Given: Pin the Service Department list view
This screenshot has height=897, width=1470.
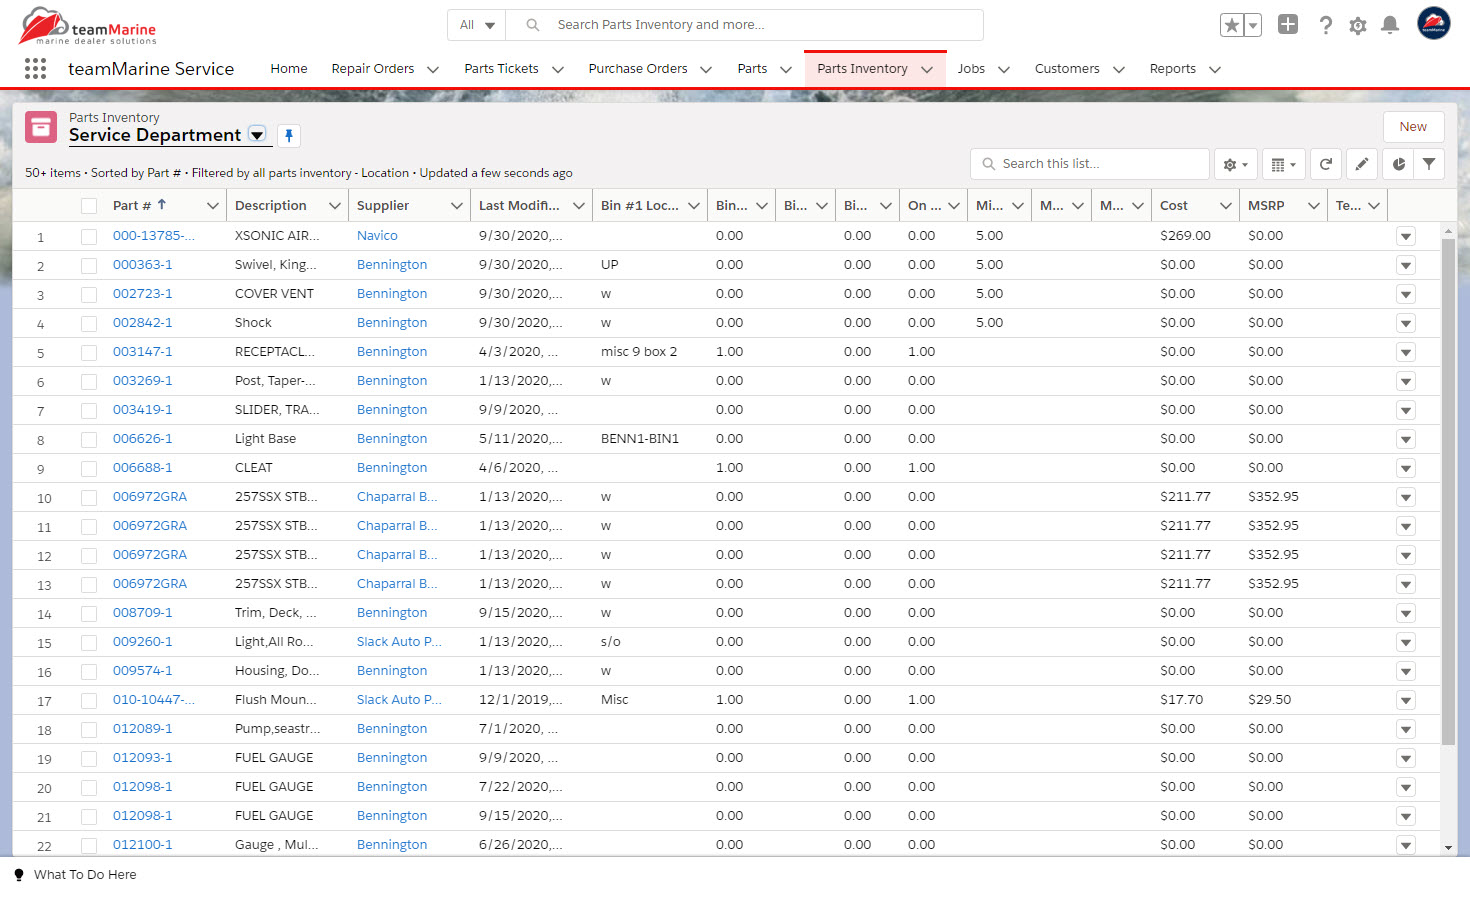Looking at the screenshot, I should point(288,136).
